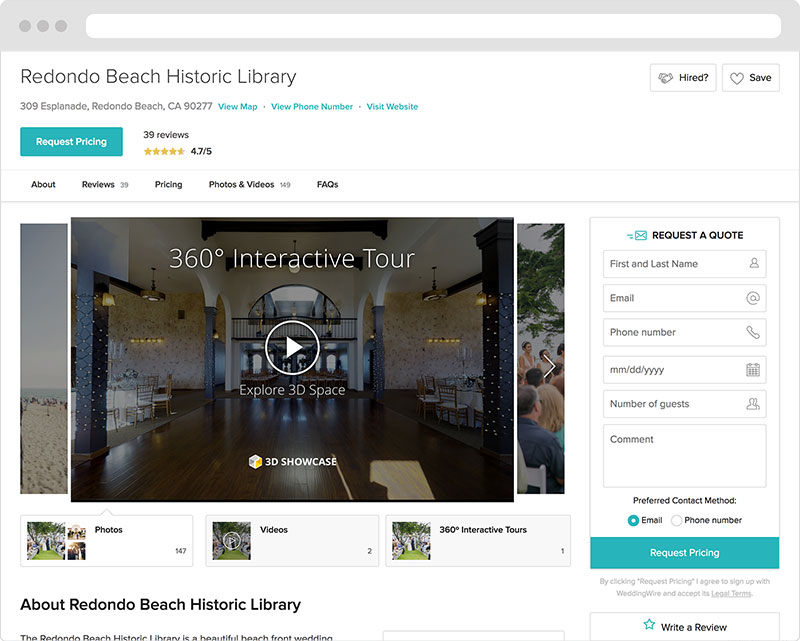Viewport: 800px width, 641px height.
Task: Click the wedding guests photo right of main image
Action: [x=541, y=359]
